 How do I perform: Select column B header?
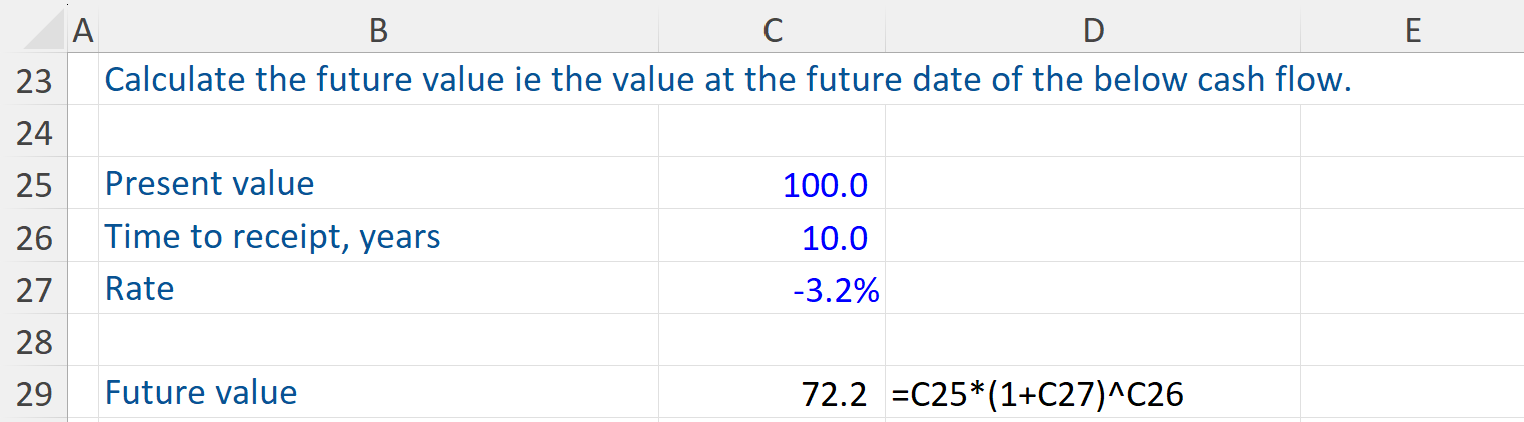378,32
